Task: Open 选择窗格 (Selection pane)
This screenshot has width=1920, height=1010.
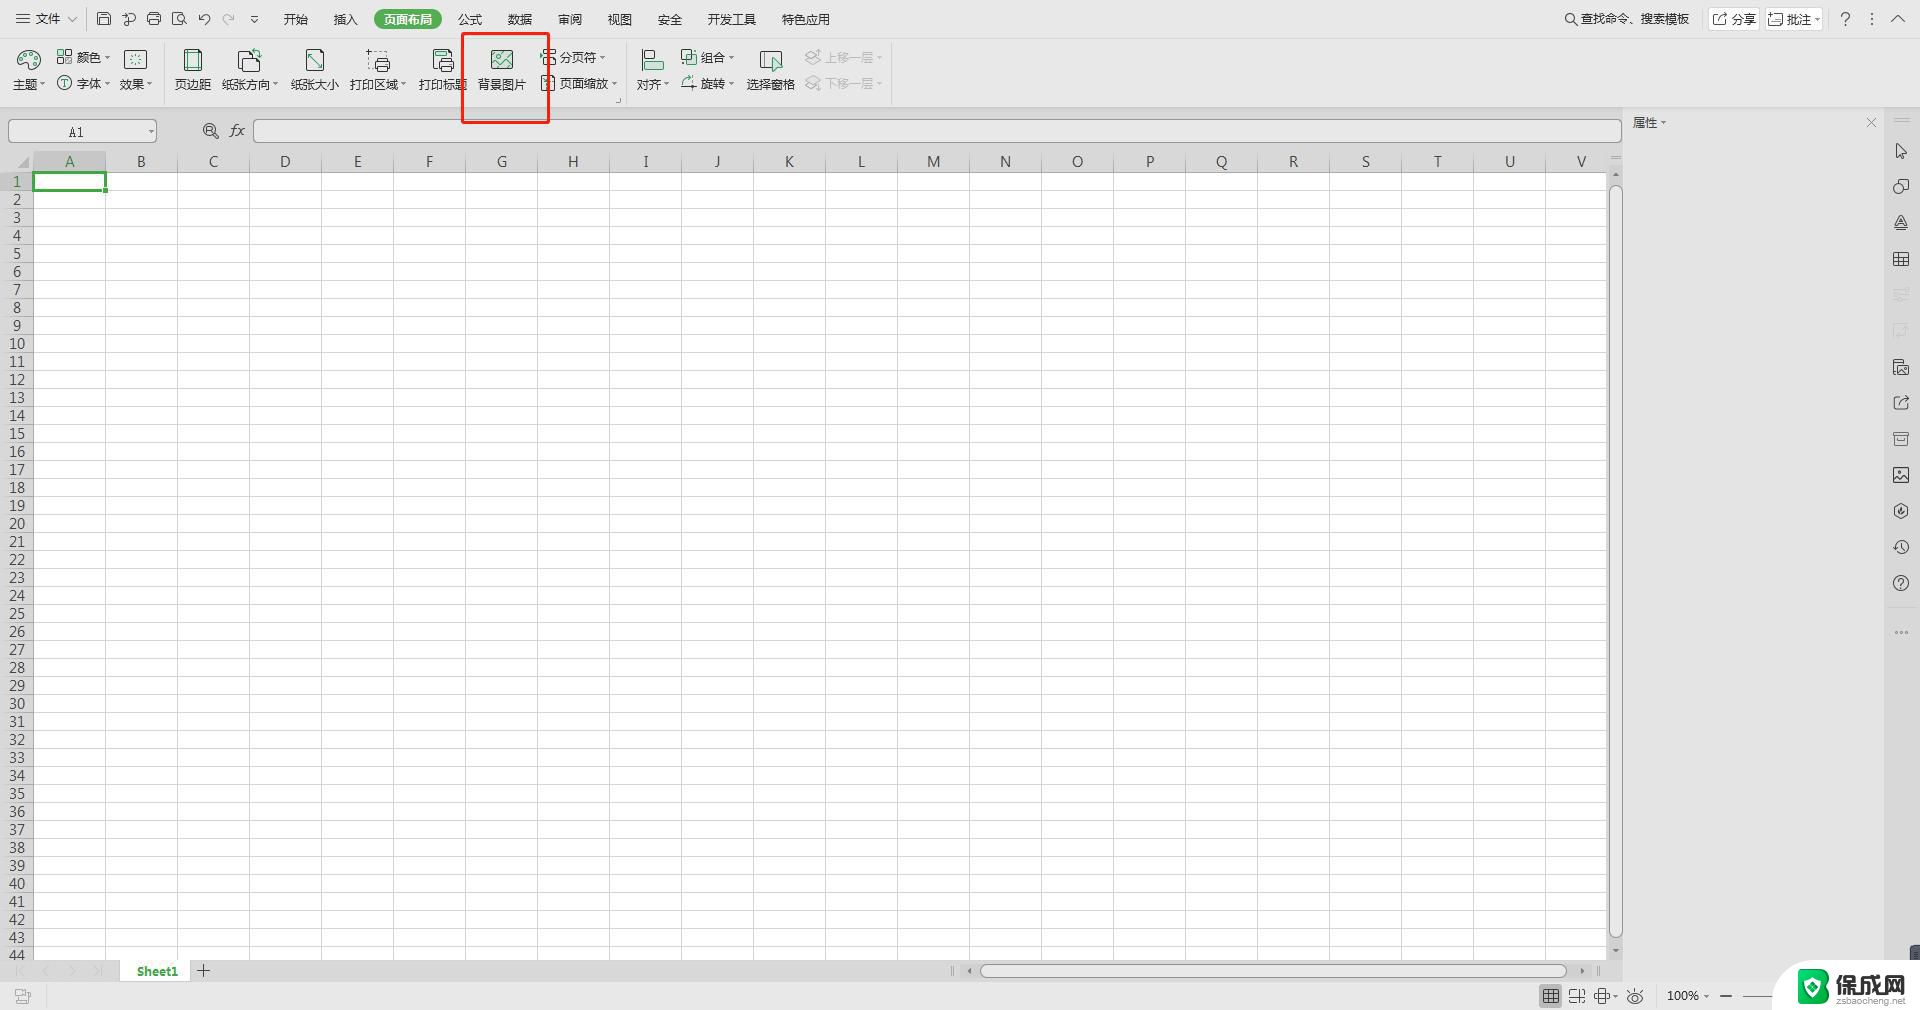Action: pos(770,70)
